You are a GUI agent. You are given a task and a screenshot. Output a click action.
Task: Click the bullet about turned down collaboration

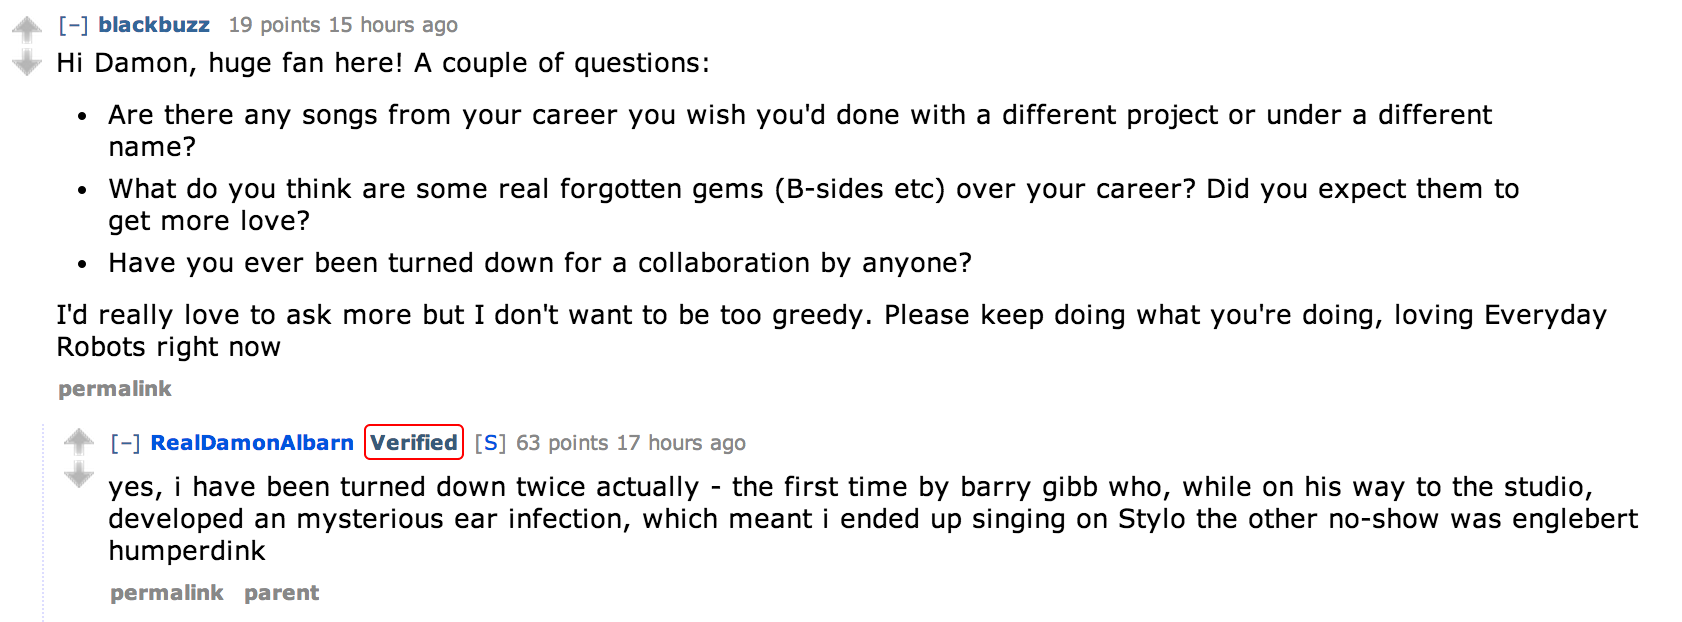click(540, 263)
